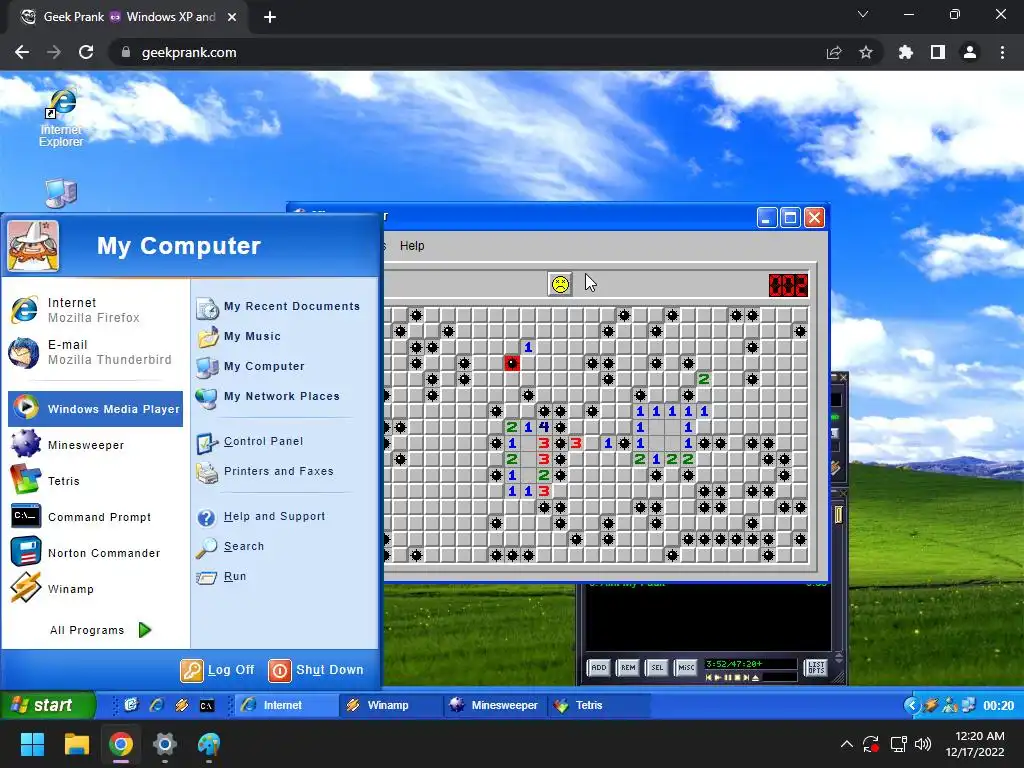Open Help and Support

(x=261, y=517)
